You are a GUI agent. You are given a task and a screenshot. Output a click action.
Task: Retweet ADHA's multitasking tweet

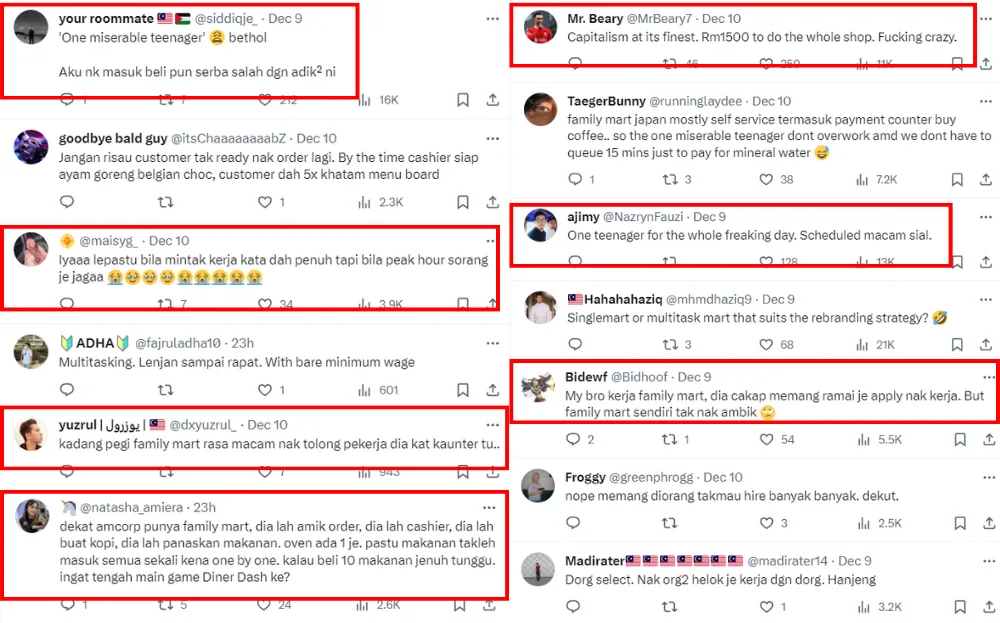[x=166, y=390]
